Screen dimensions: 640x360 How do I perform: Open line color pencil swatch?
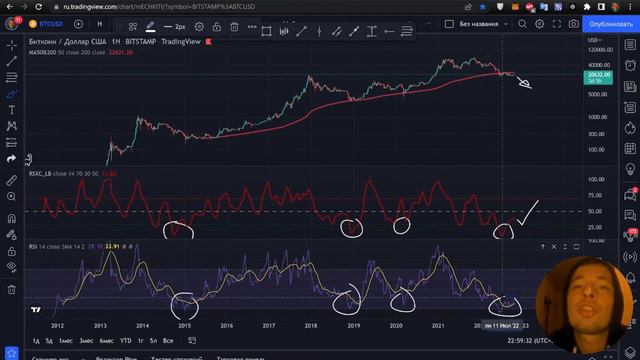coord(150,27)
